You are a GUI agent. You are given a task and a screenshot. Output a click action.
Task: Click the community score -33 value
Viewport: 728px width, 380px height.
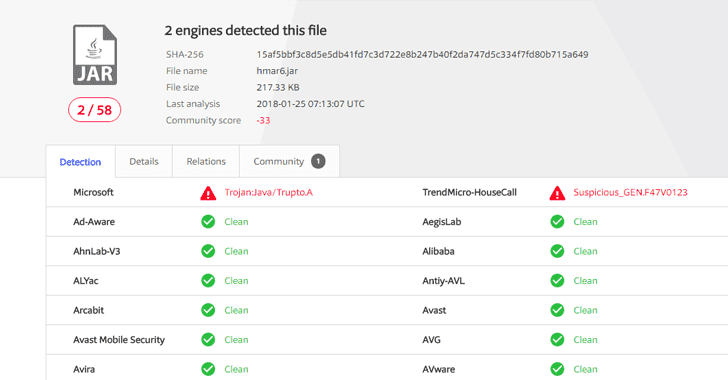[263, 120]
